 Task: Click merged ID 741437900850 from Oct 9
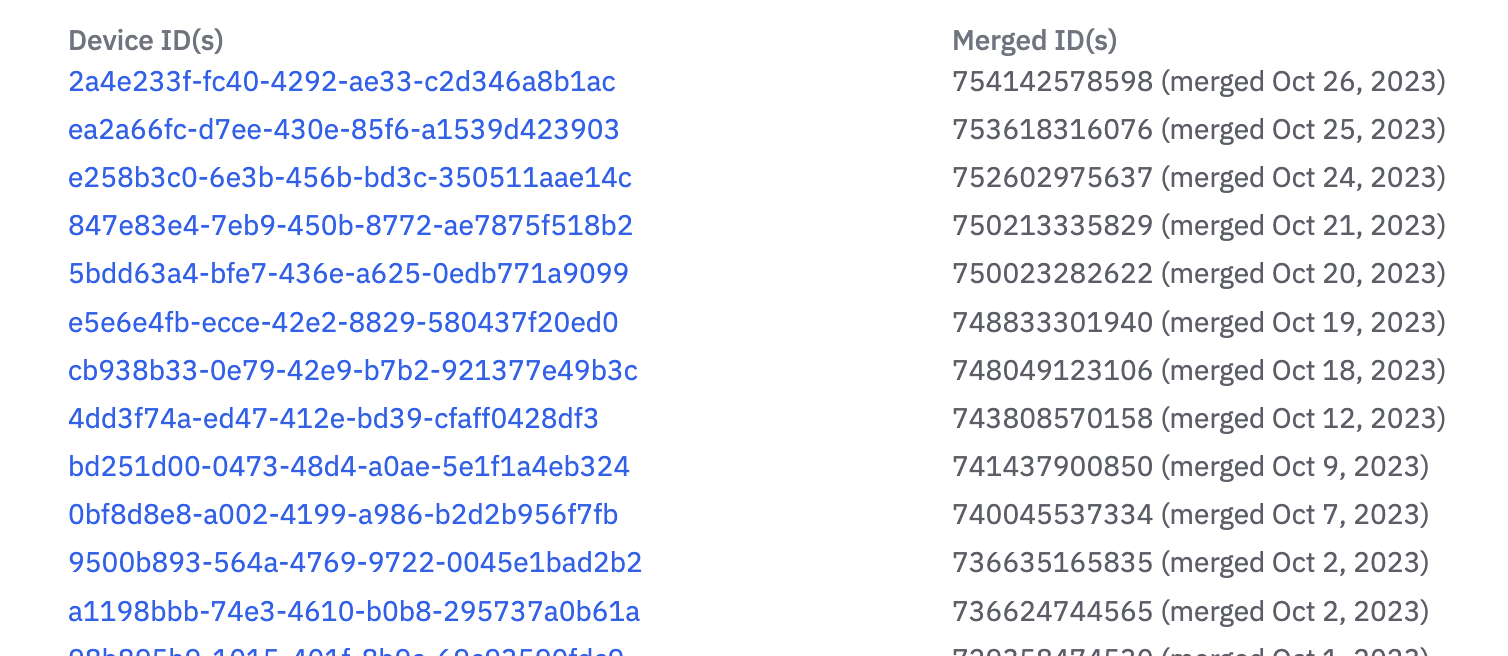1191,467
